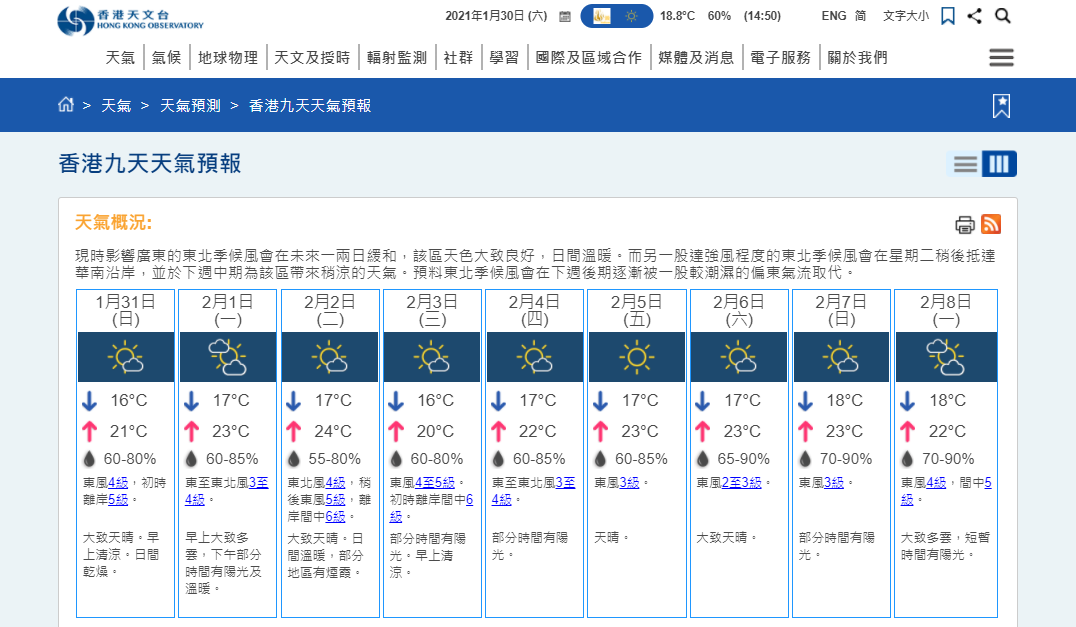Viewport: 1076px width, 627px height.
Task: Open the 文字大小 text size option
Action: pyautogui.click(x=905, y=16)
